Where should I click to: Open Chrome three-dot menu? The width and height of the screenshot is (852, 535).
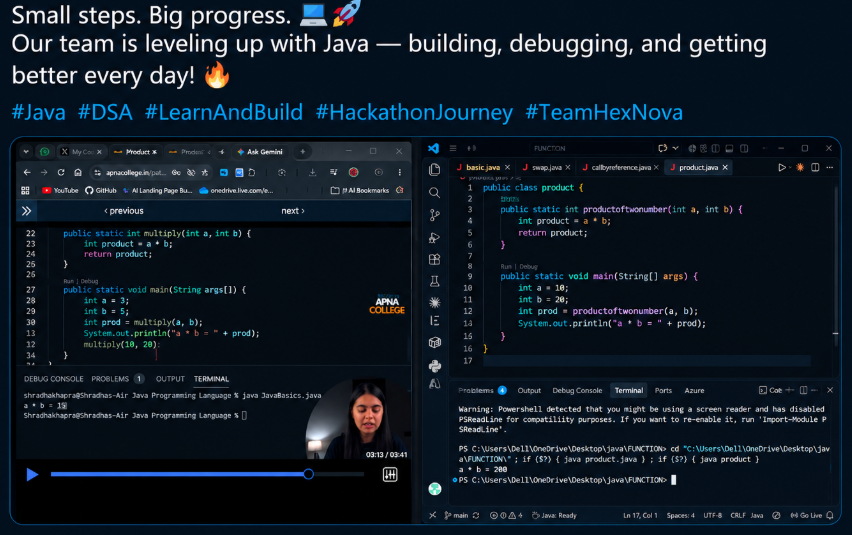pyautogui.click(x=399, y=172)
